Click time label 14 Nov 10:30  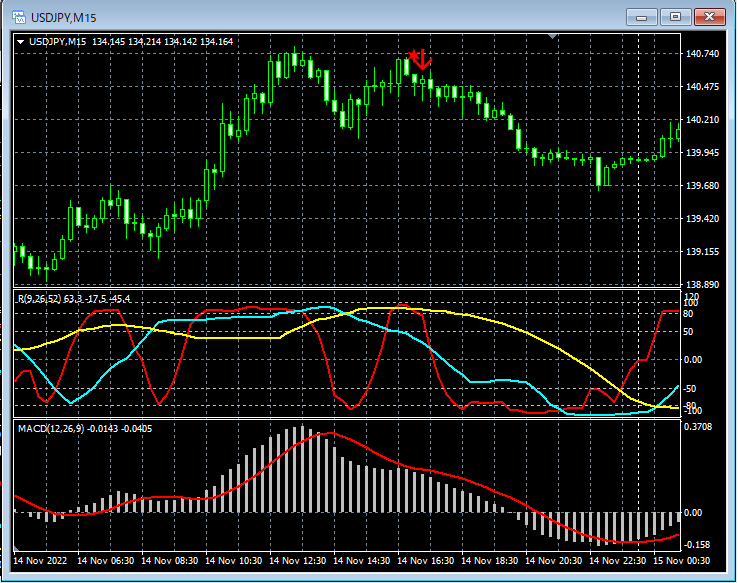[233, 561]
